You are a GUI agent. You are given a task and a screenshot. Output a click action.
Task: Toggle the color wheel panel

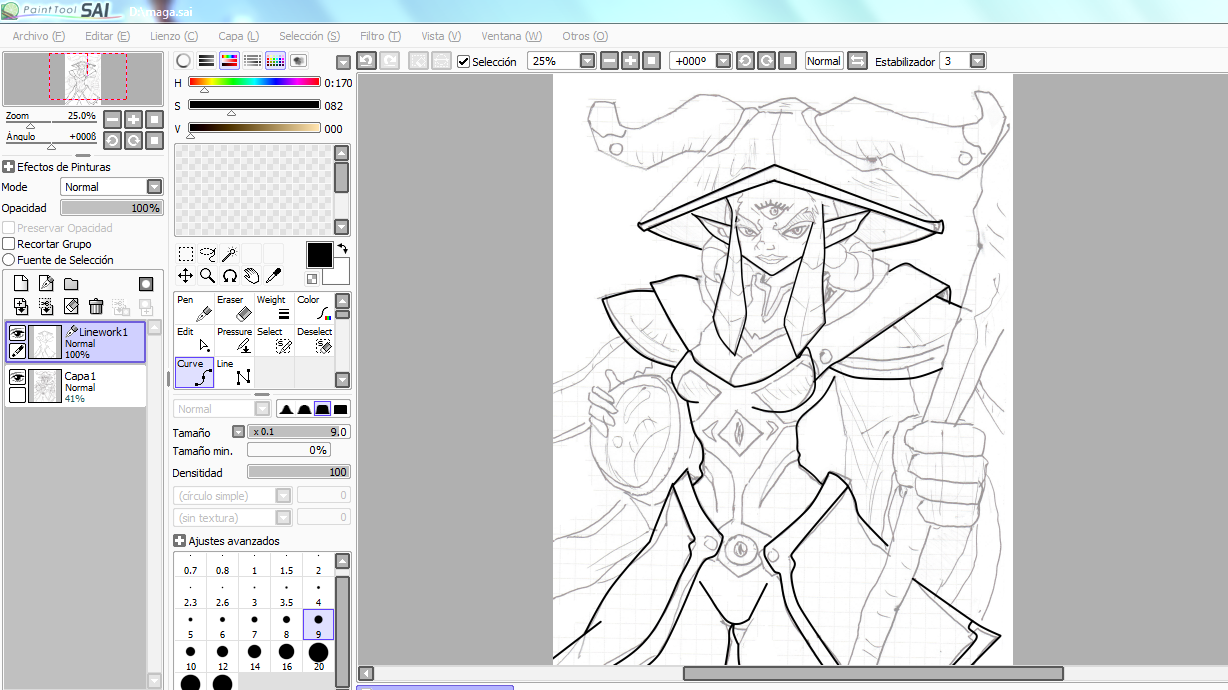pyautogui.click(x=183, y=61)
